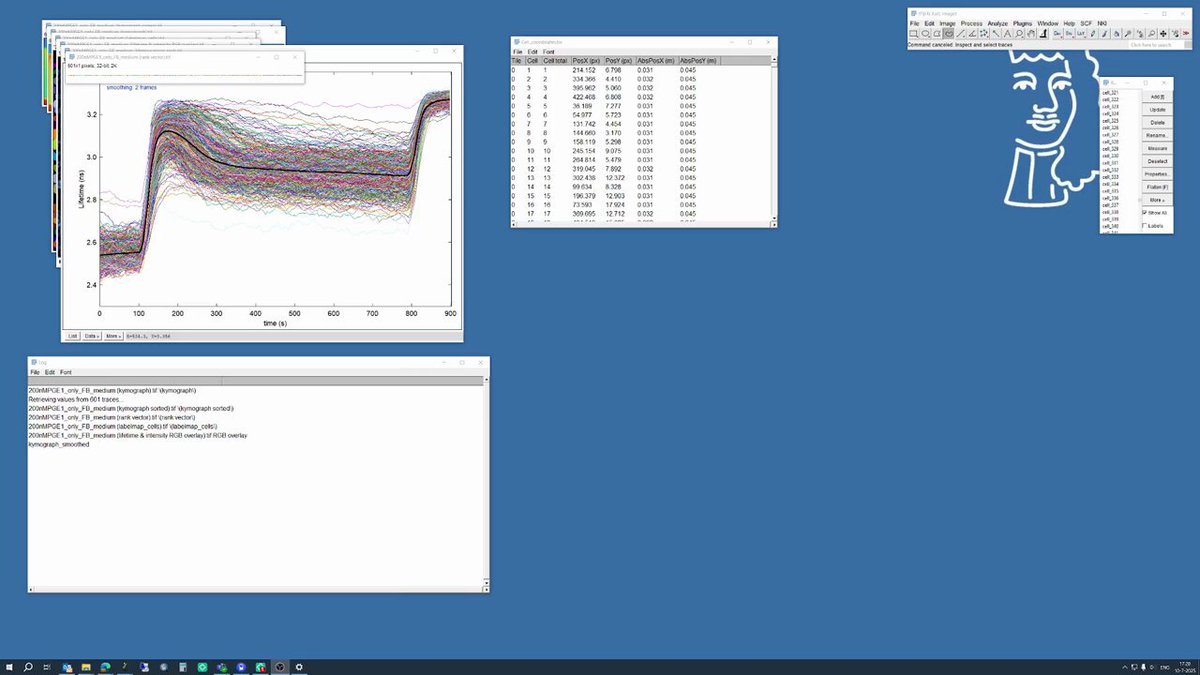Open the More » menu in ROI Manager
This screenshot has height=675, width=1200.
[1157, 200]
